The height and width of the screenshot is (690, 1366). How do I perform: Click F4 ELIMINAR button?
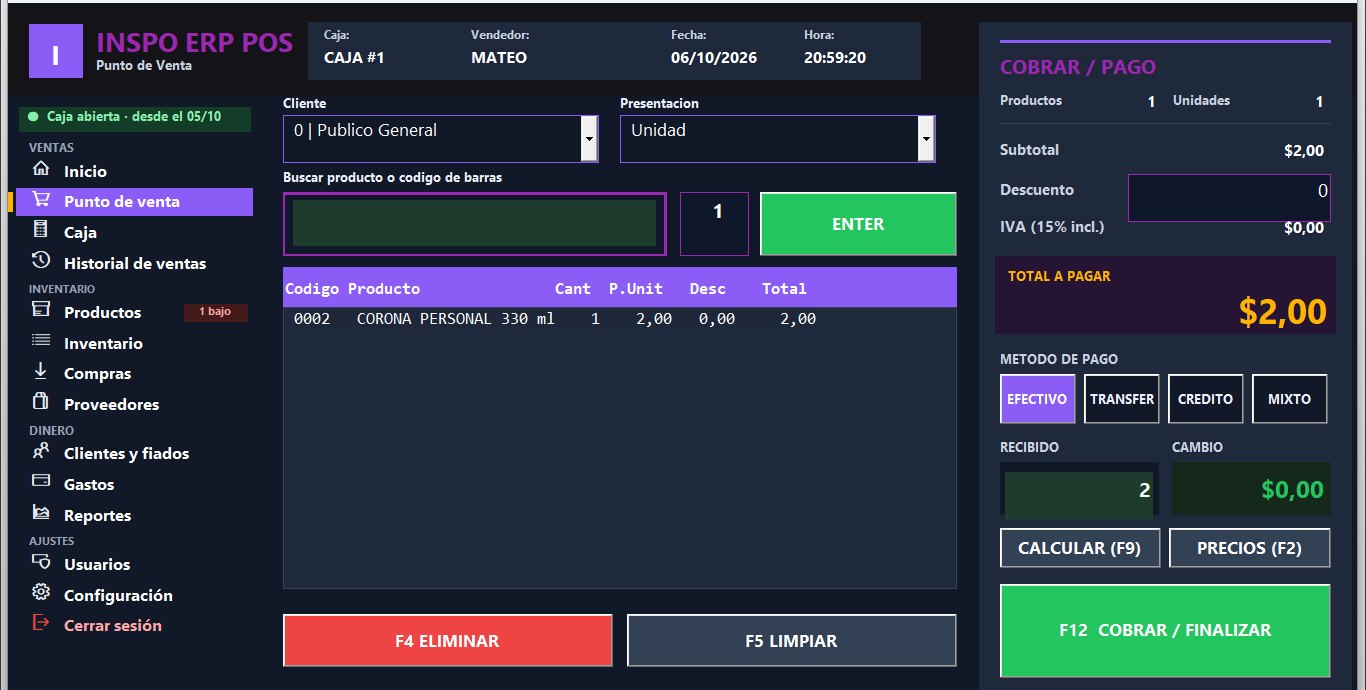pos(447,640)
